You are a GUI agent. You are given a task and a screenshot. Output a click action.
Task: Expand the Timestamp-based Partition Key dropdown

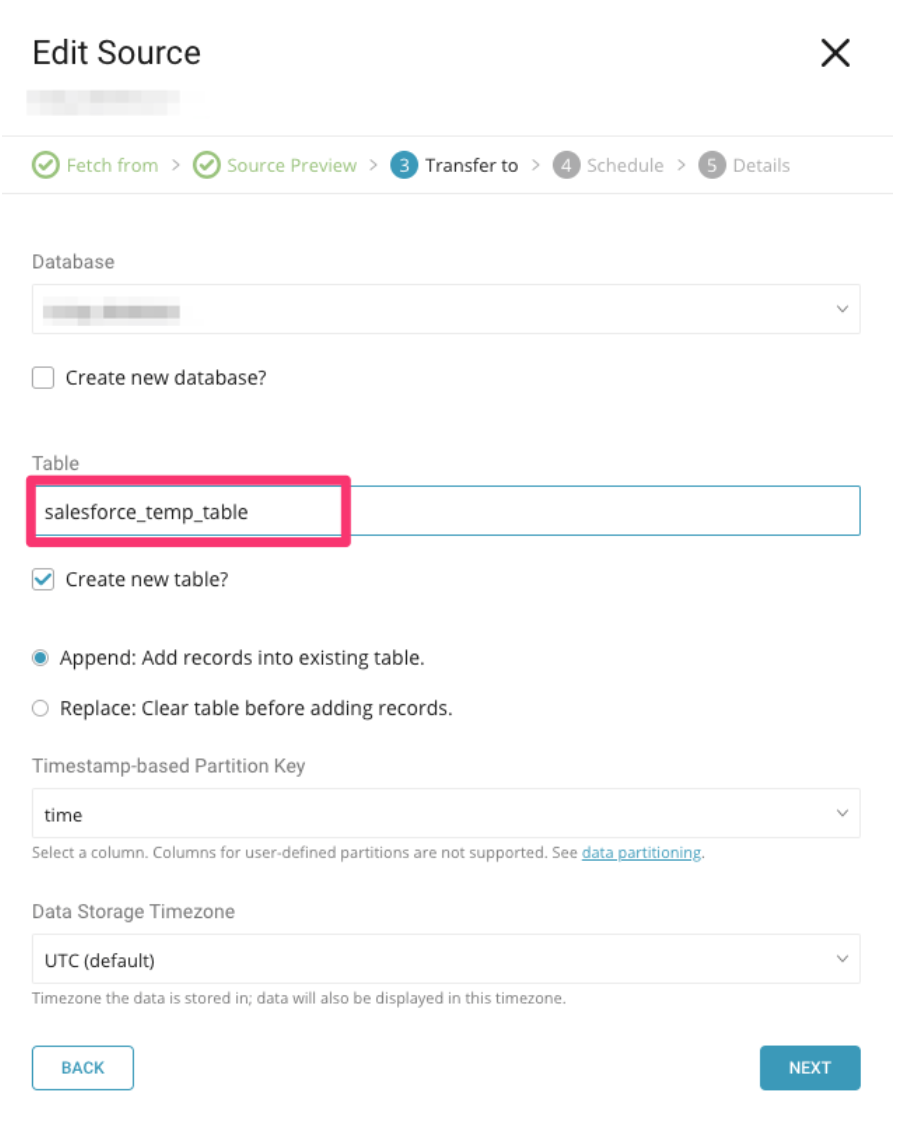[x=446, y=814]
